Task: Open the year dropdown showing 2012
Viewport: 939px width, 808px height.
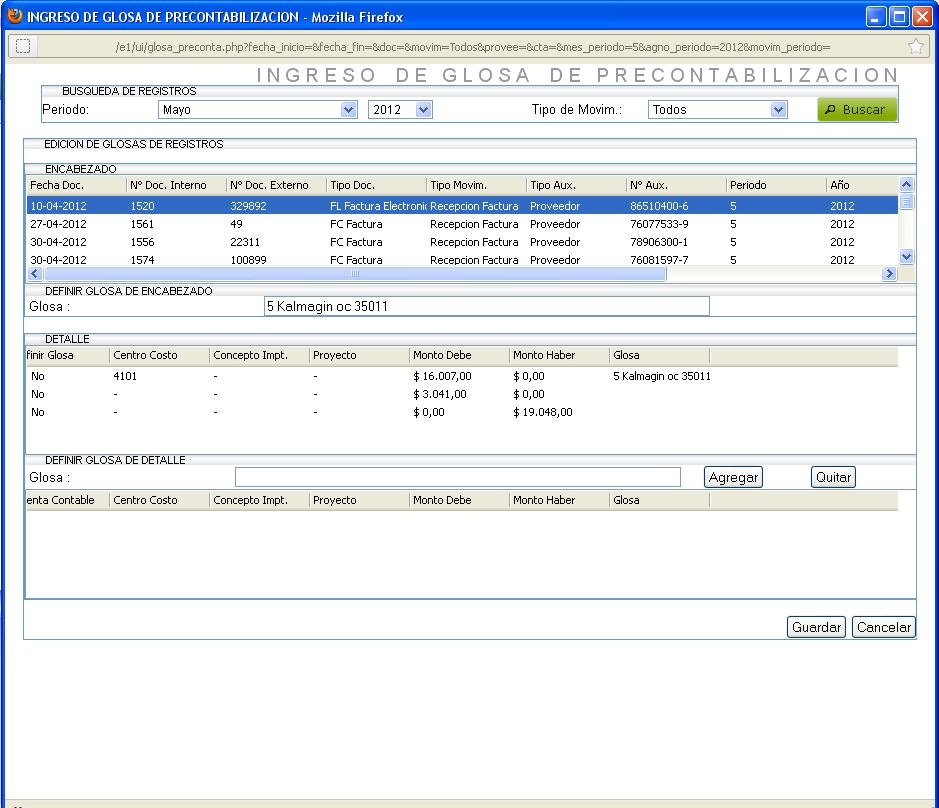Action: click(x=400, y=110)
